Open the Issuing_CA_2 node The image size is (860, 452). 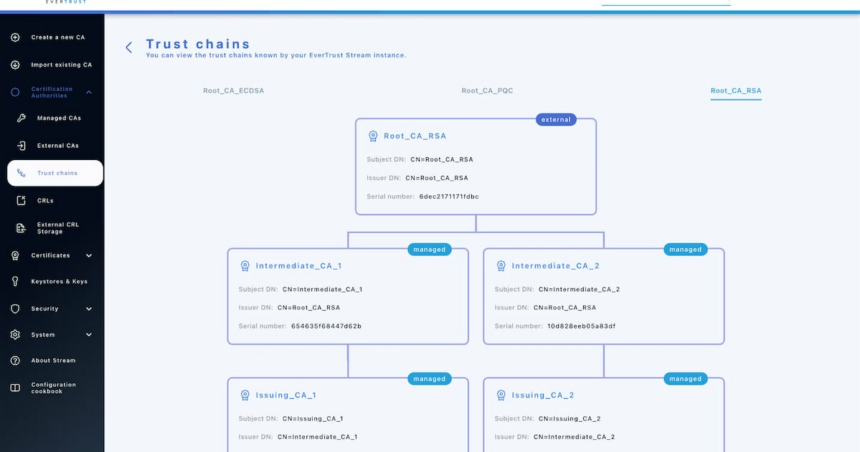tap(543, 395)
